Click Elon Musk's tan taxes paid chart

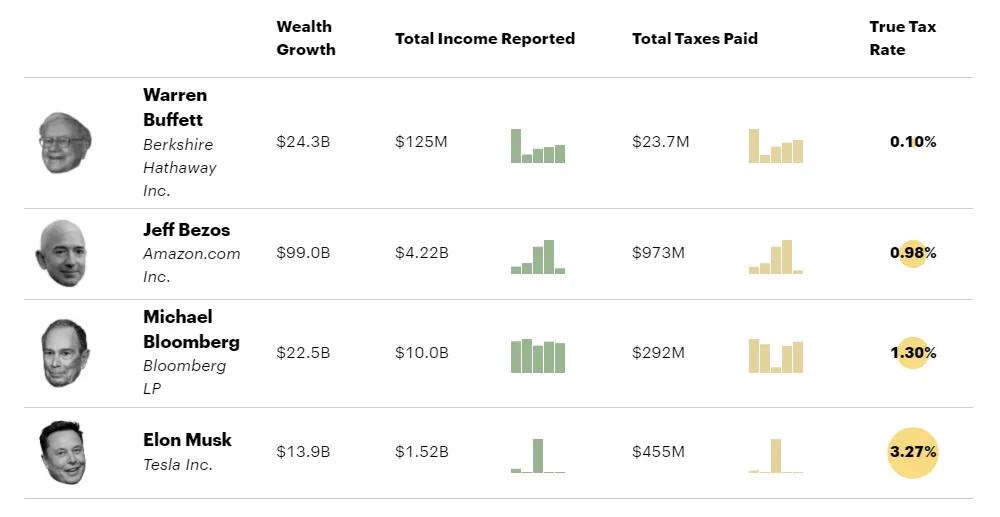tap(776, 456)
